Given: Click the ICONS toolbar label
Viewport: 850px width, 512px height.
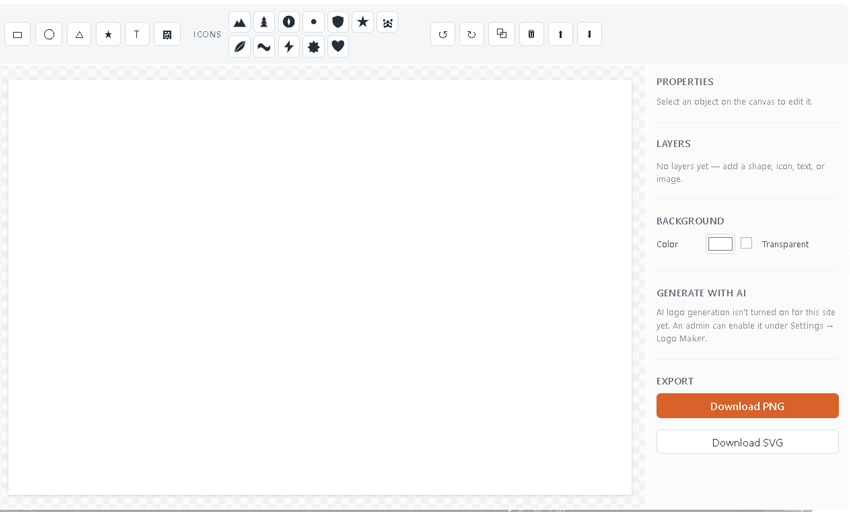Looking at the screenshot, I should [x=207, y=34].
